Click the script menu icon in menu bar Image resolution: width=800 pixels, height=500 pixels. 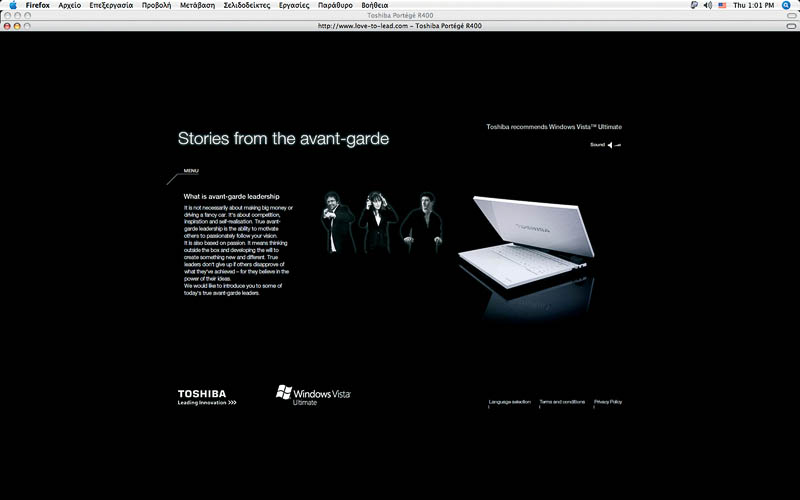[694, 5]
